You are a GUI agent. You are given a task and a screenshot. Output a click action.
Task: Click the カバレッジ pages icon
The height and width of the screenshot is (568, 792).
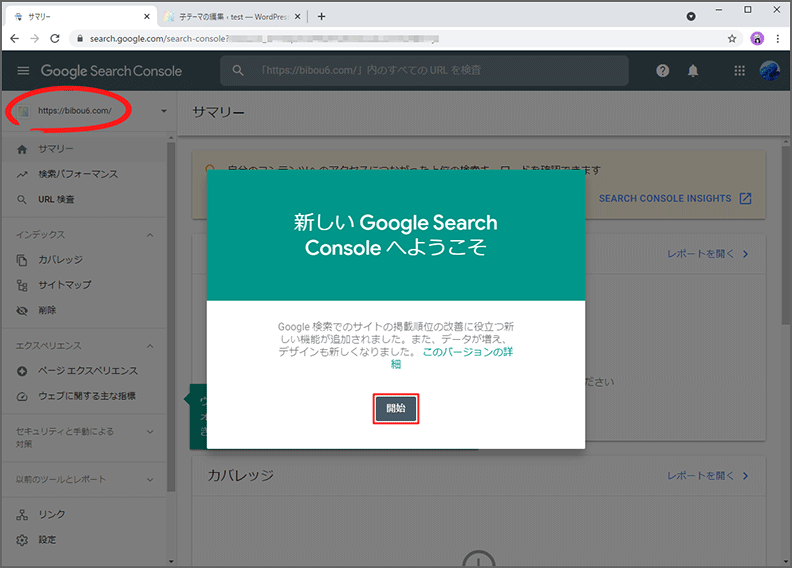pyautogui.click(x=22, y=260)
